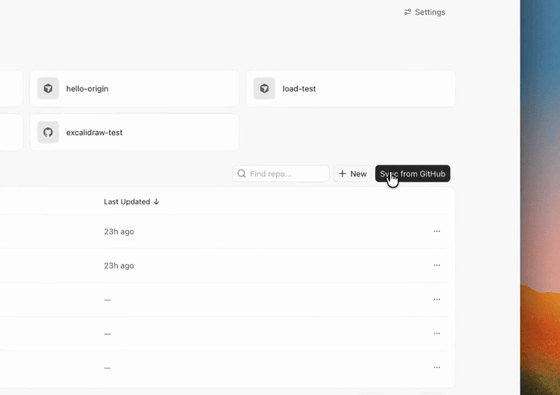The image size is (560, 395).
Task: Click the New repo button
Action: (x=352, y=174)
